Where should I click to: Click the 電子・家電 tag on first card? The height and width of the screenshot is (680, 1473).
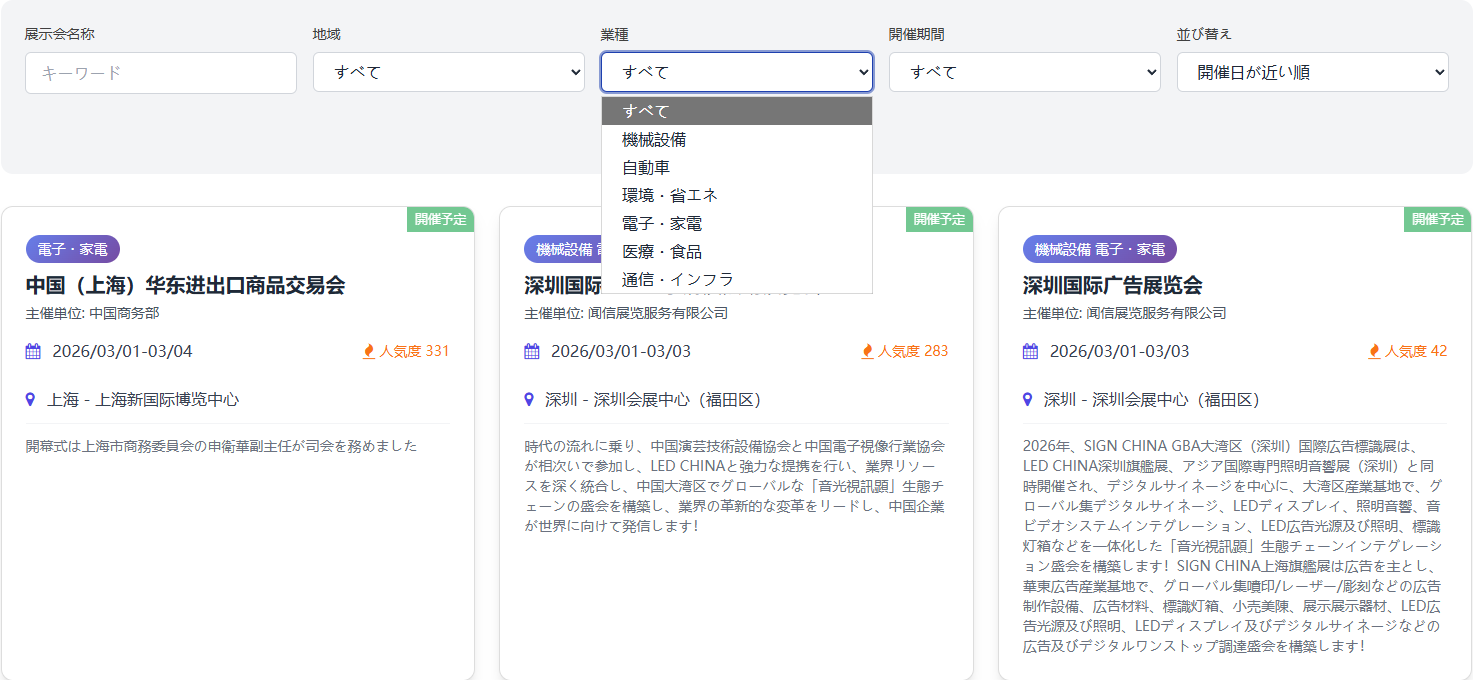(73, 249)
